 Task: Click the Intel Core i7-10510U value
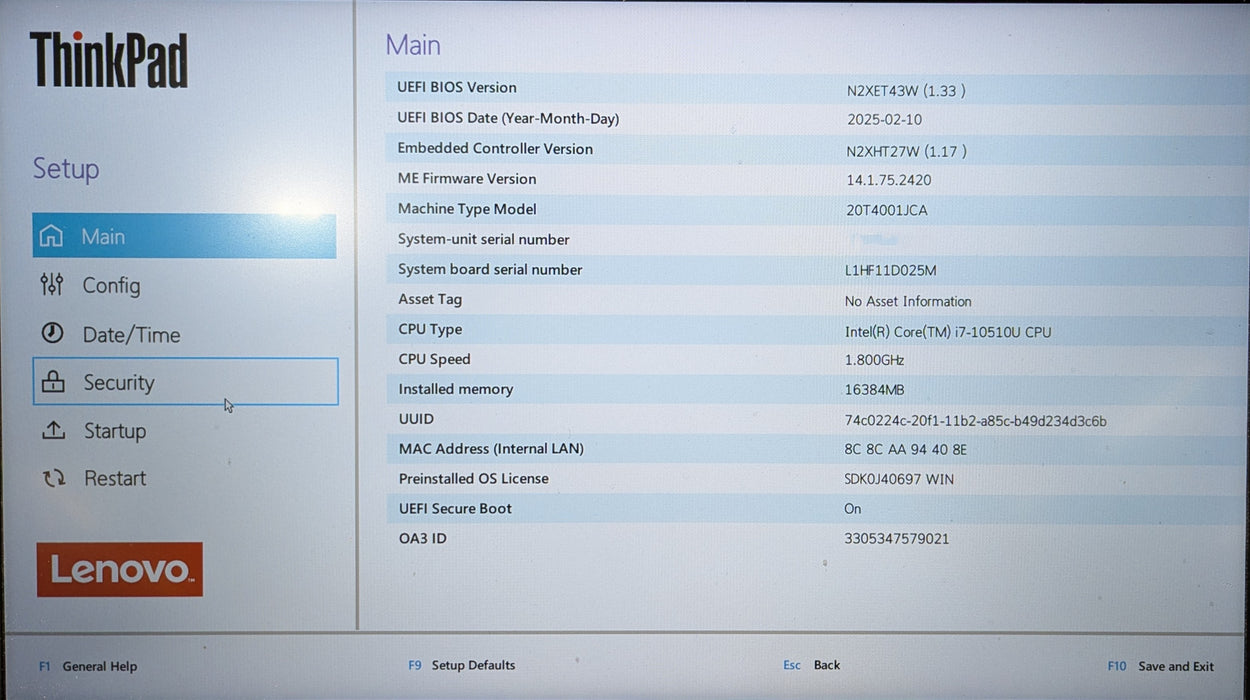tap(948, 332)
